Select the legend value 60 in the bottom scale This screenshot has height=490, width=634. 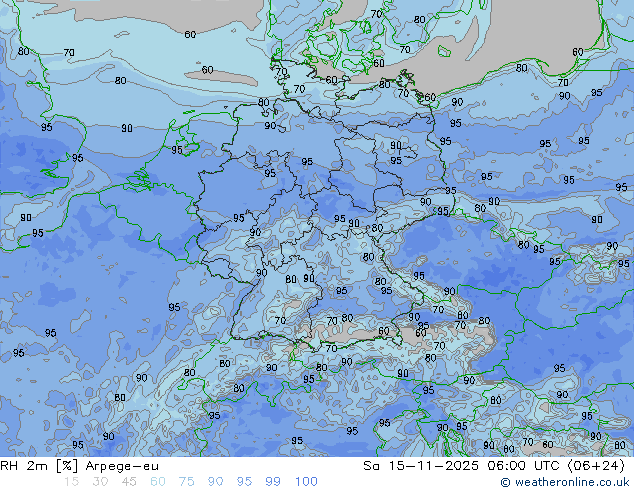pos(158,482)
